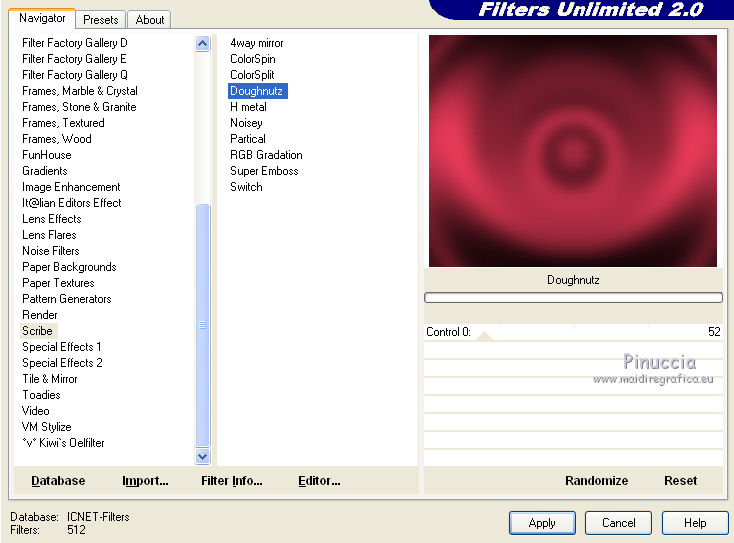Select Toadies category

[x=41, y=395]
